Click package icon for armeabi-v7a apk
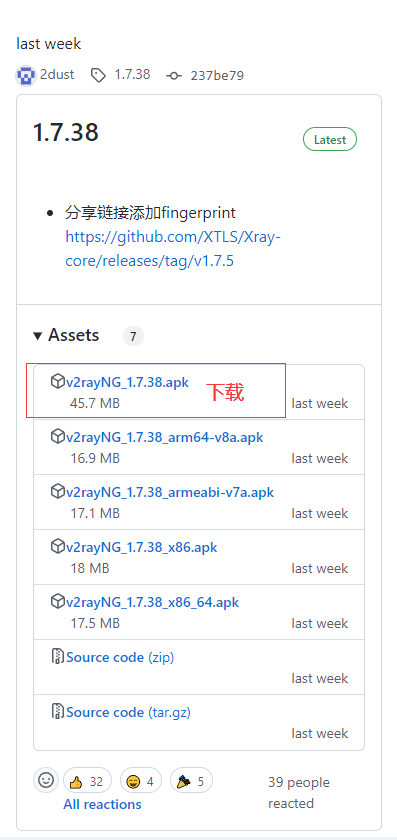Image resolution: width=397 pixels, height=840 pixels. (x=57, y=491)
